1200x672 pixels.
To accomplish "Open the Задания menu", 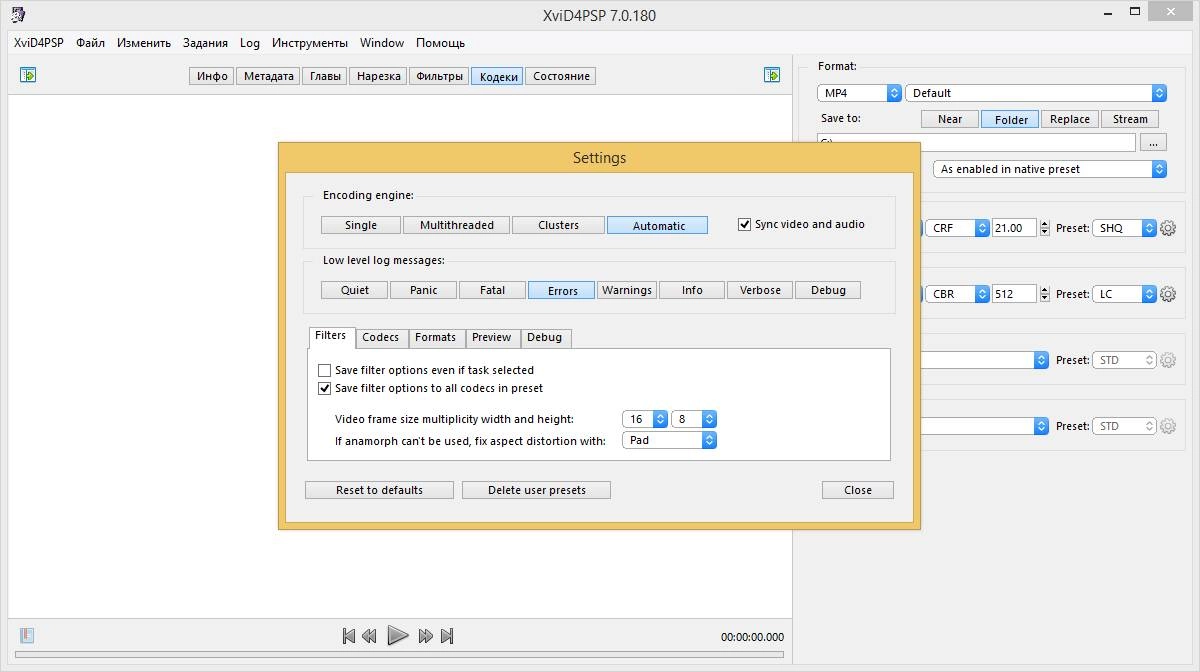I will coord(206,43).
